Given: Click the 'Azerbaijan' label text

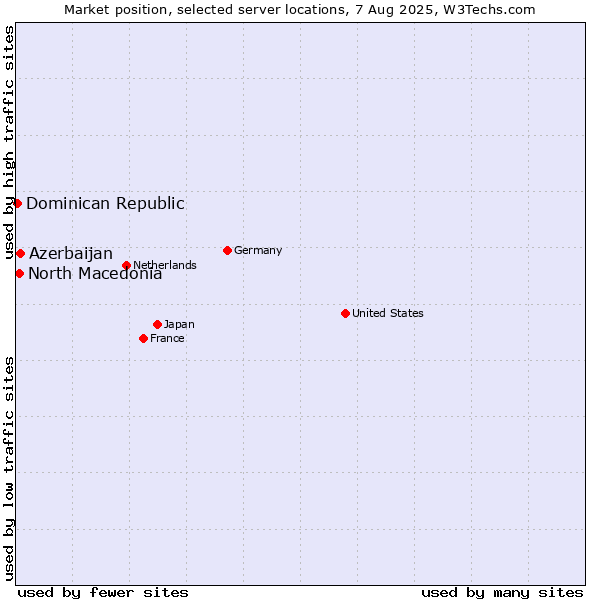Looking at the screenshot, I should pos(71,254).
